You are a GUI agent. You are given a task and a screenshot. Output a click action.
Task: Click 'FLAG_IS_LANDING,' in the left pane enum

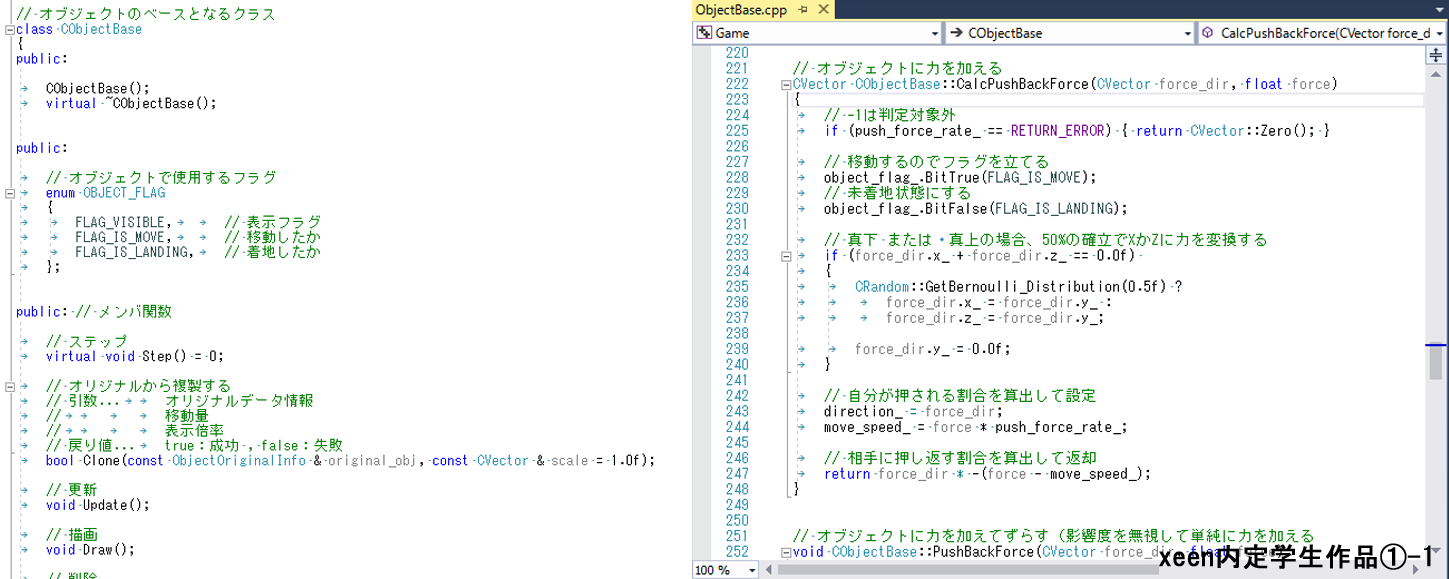pos(134,253)
